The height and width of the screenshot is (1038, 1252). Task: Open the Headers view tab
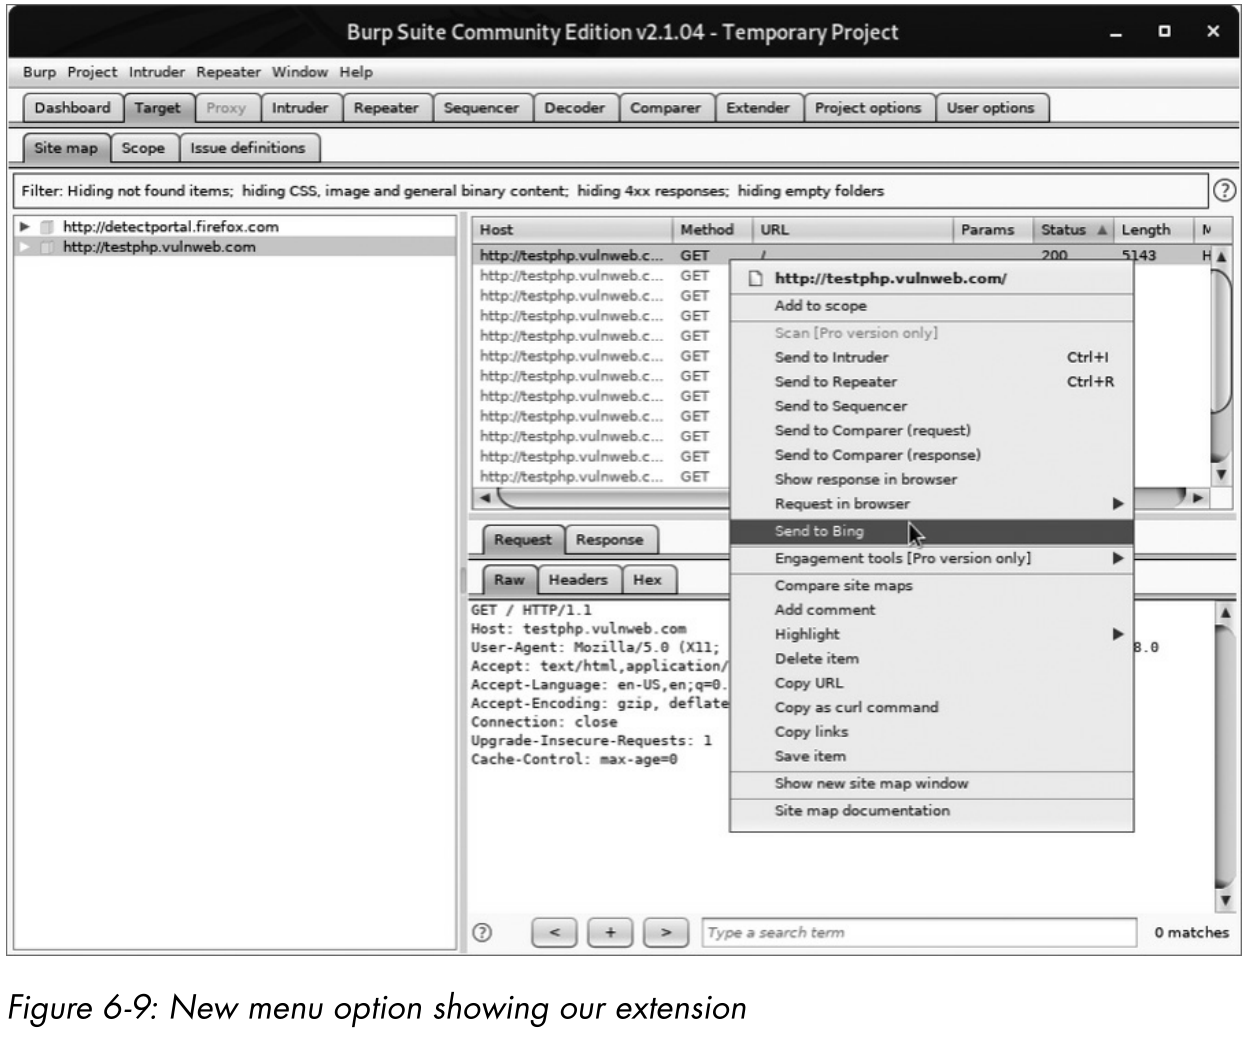click(577, 580)
